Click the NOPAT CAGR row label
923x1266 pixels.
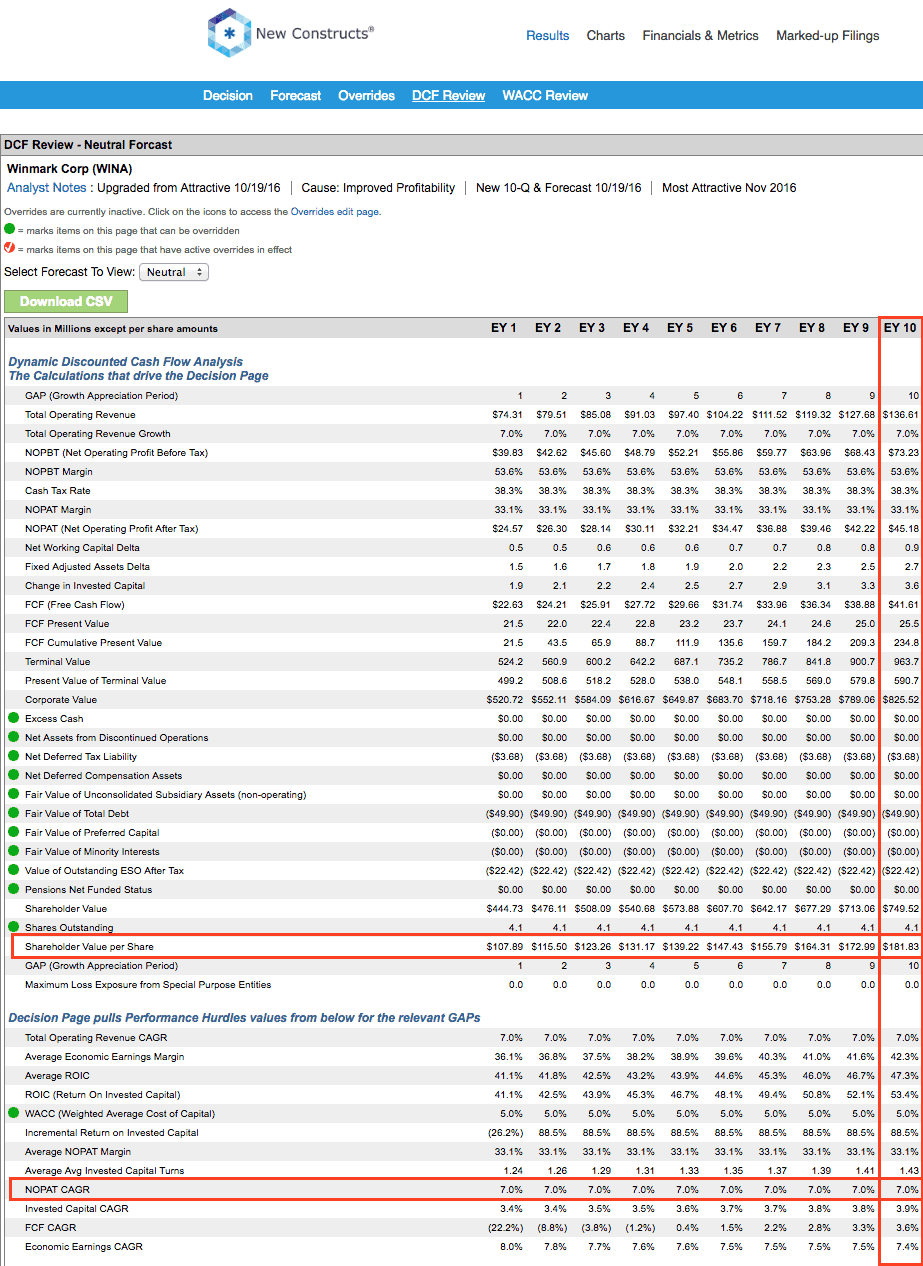55,1189
